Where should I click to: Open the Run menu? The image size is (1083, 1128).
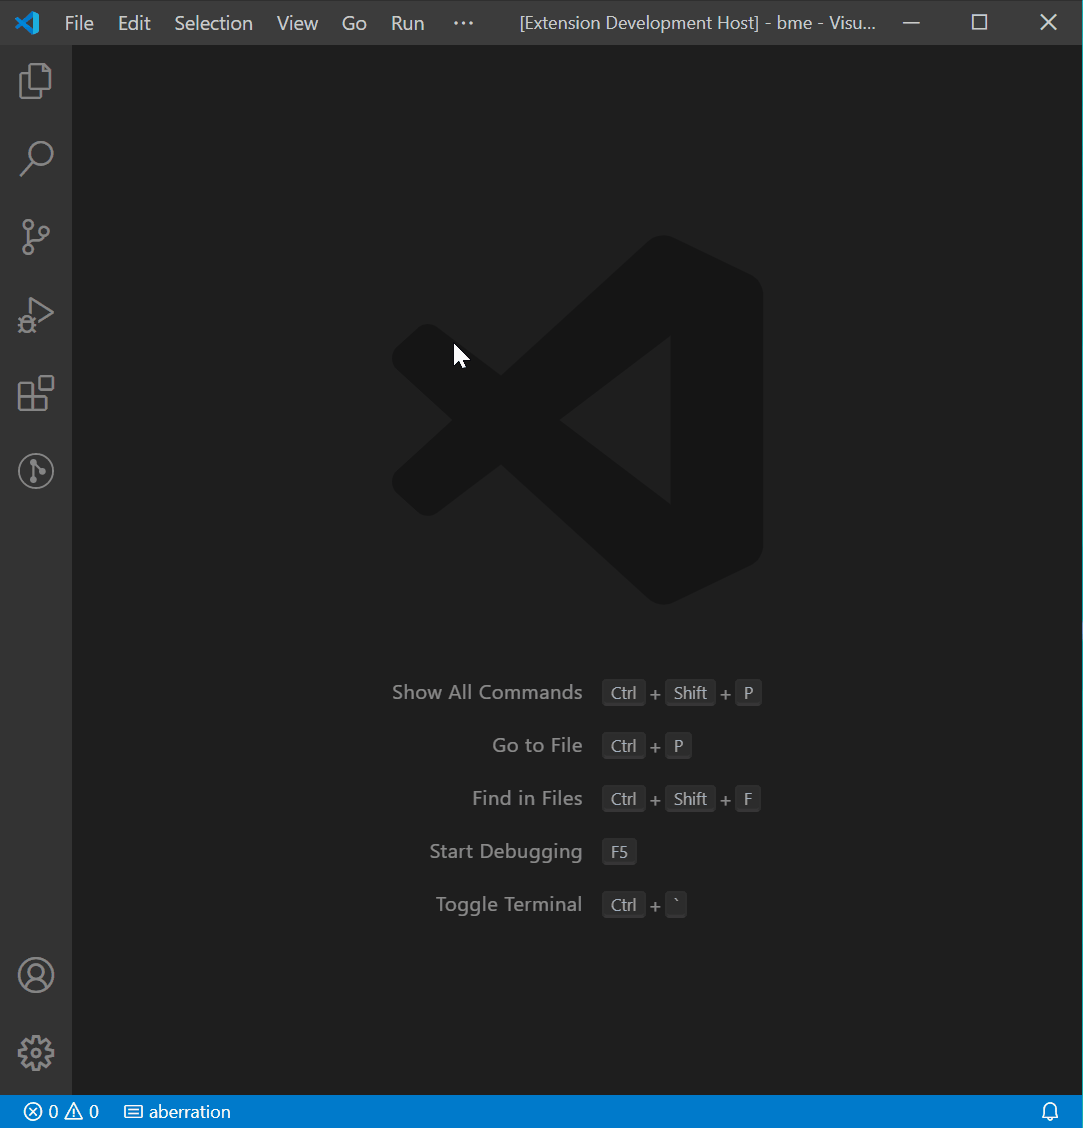tap(407, 23)
